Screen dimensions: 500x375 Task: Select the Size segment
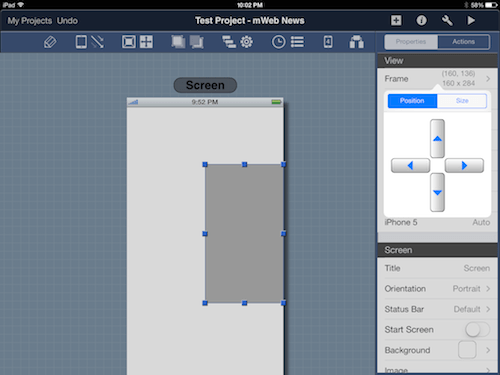point(462,101)
